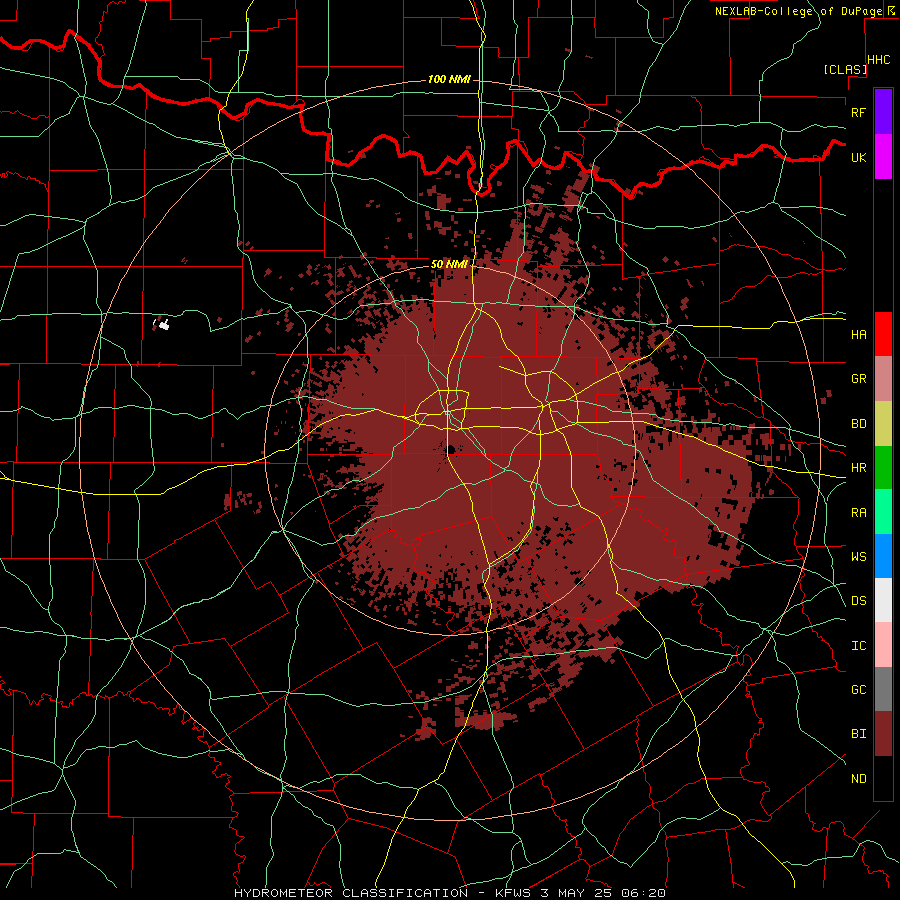Click the GR pink legend swatch

click(x=883, y=378)
